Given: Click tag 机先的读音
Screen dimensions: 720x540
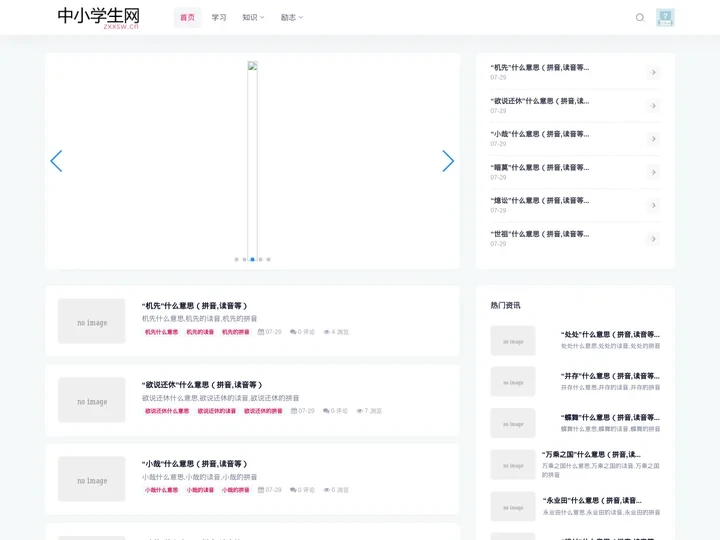Looking at the screenshot, I should [200, 332].
